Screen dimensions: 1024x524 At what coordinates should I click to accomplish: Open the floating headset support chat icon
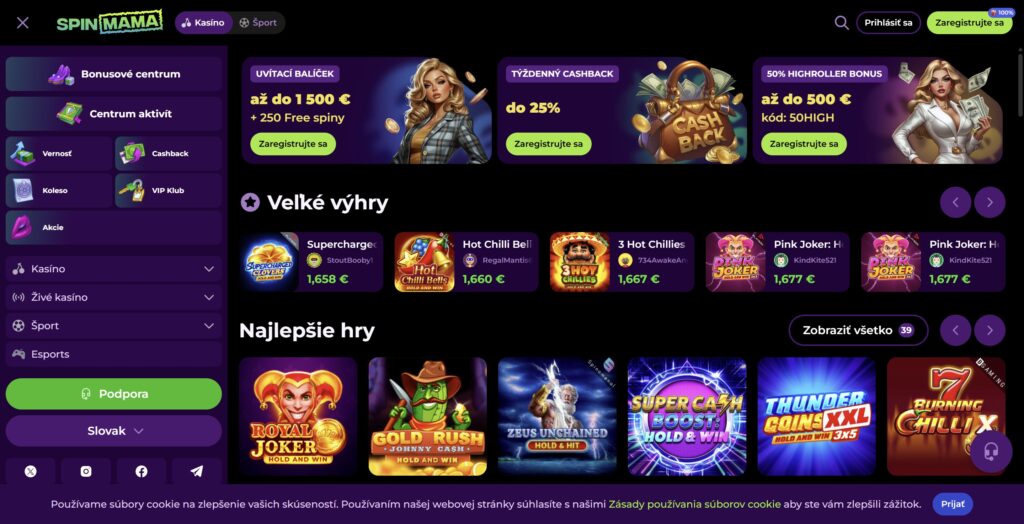point(991,451)
